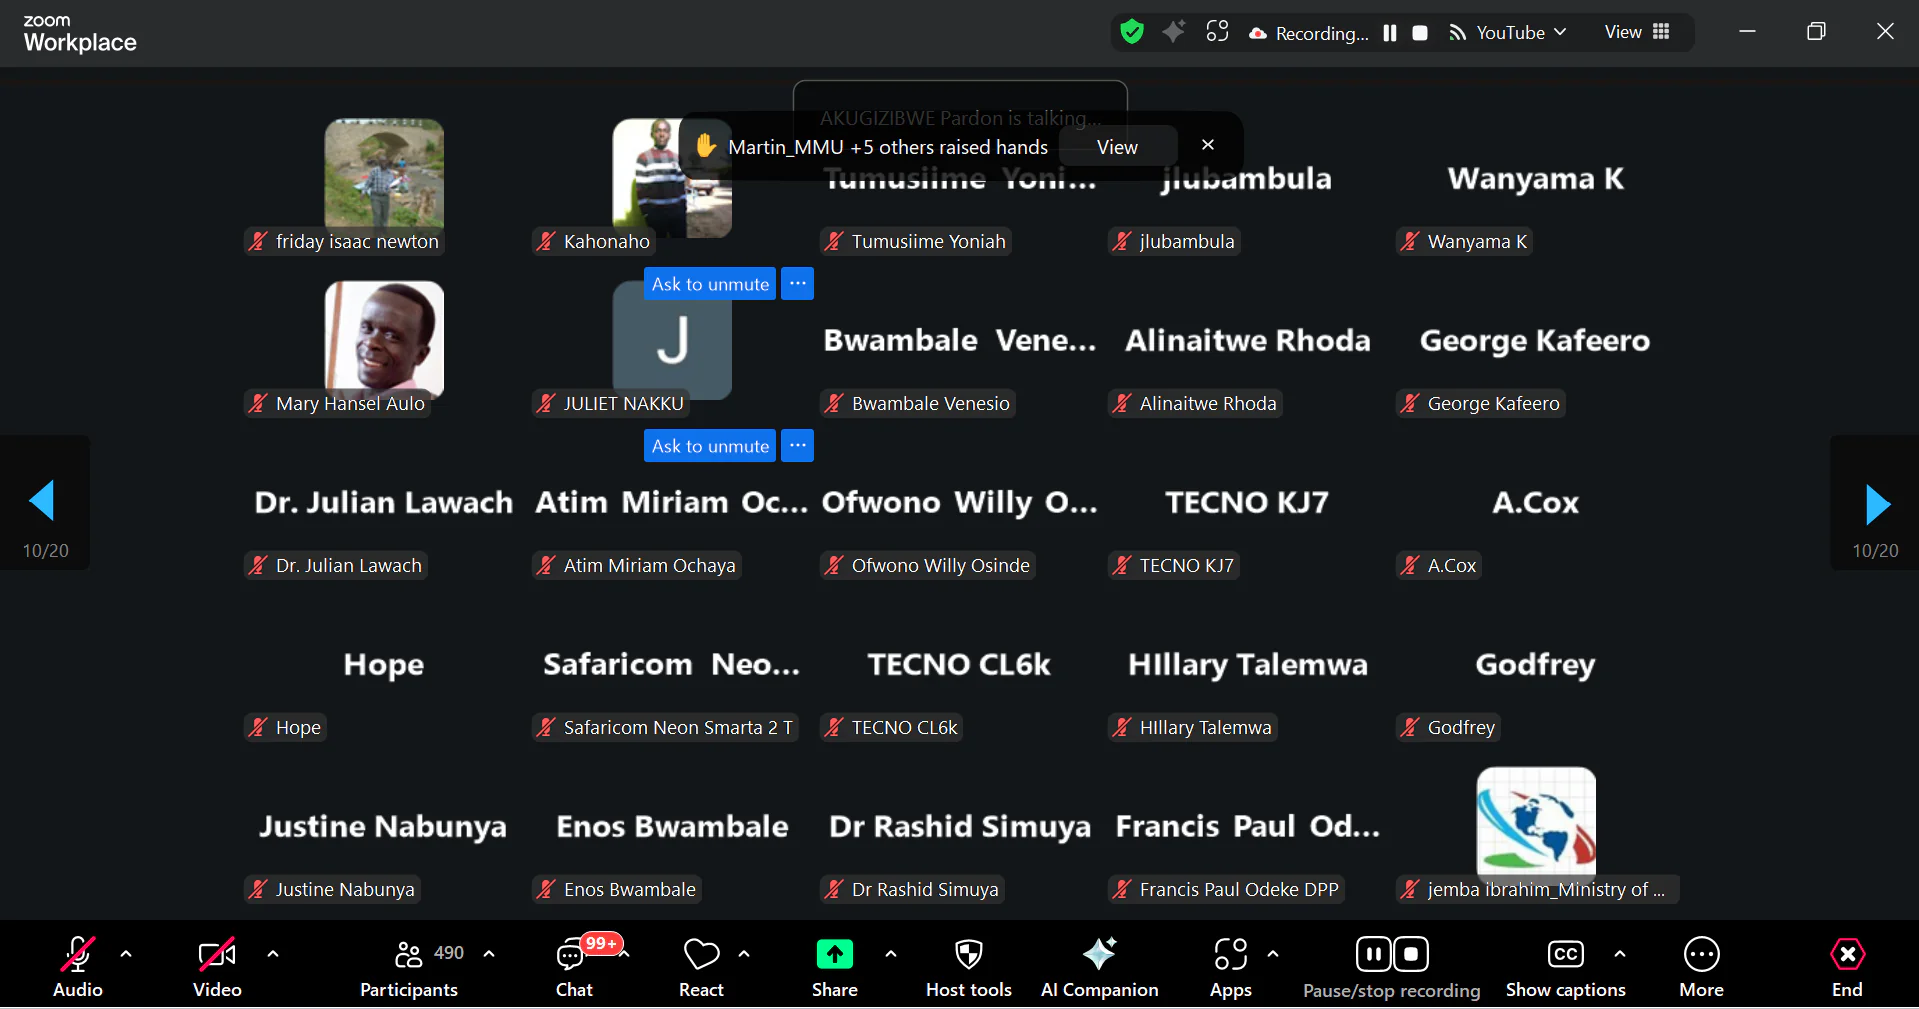The height and width of the screenshot is (1009, 1919).
Task: Click Ask to unmute for Kahonaho
Action: tap(710, 284)
